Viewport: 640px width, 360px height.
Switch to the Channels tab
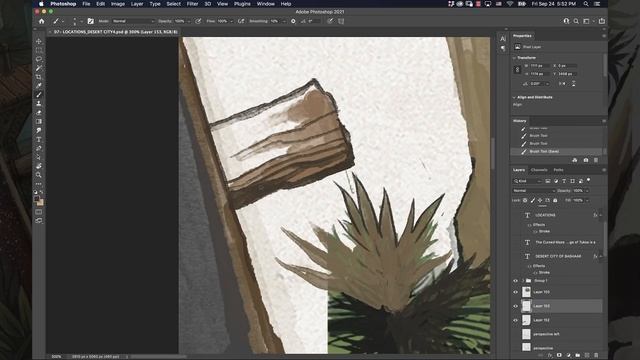539,170
